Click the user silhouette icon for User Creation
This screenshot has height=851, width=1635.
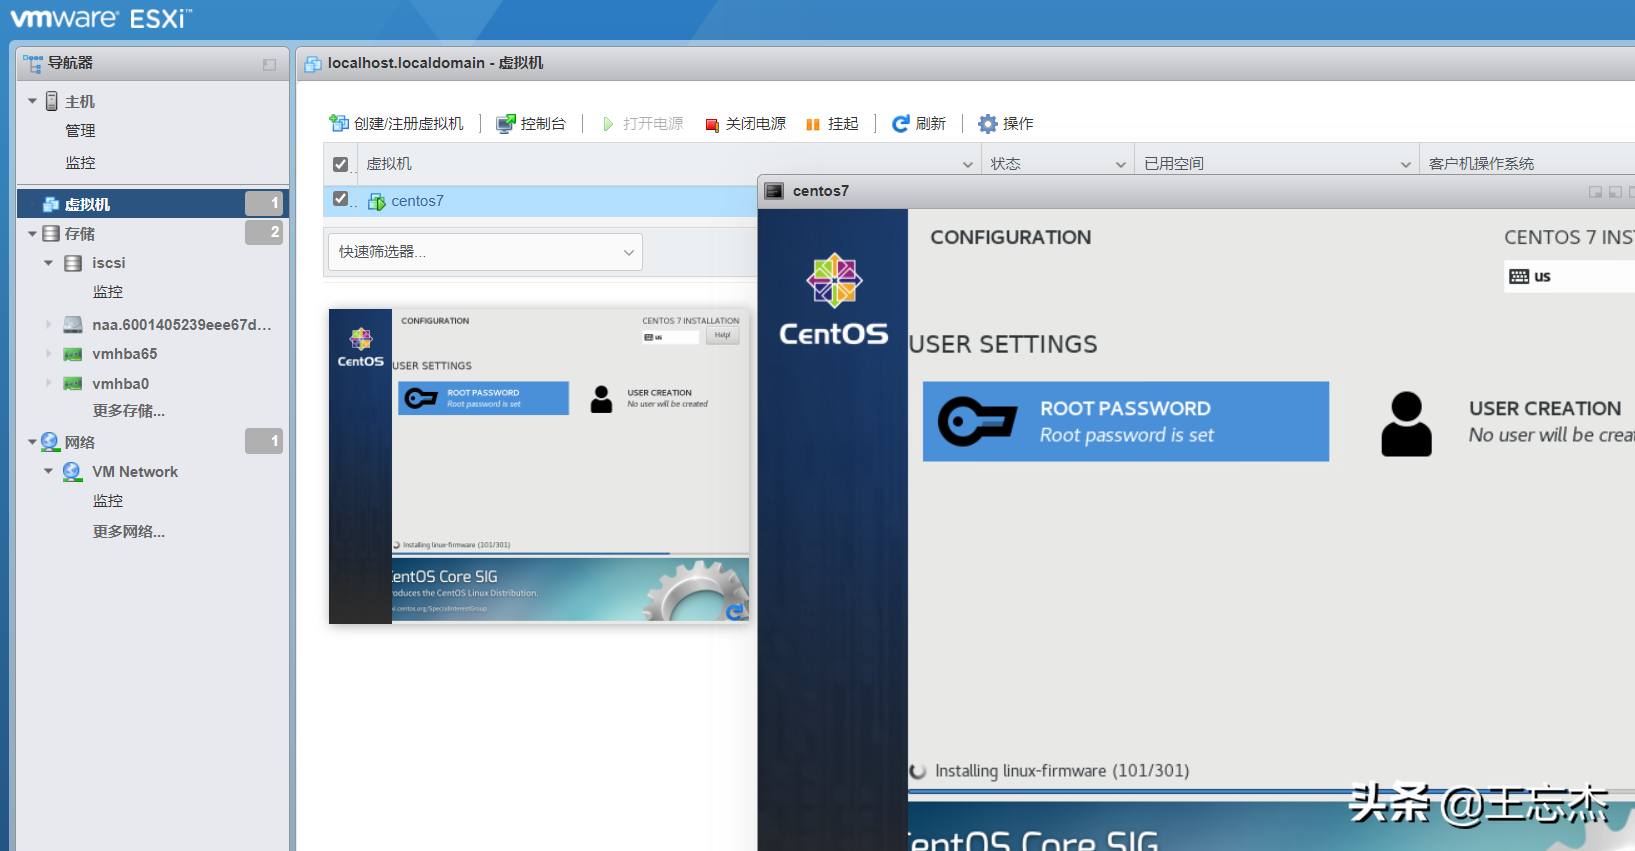coord(1406,424)
